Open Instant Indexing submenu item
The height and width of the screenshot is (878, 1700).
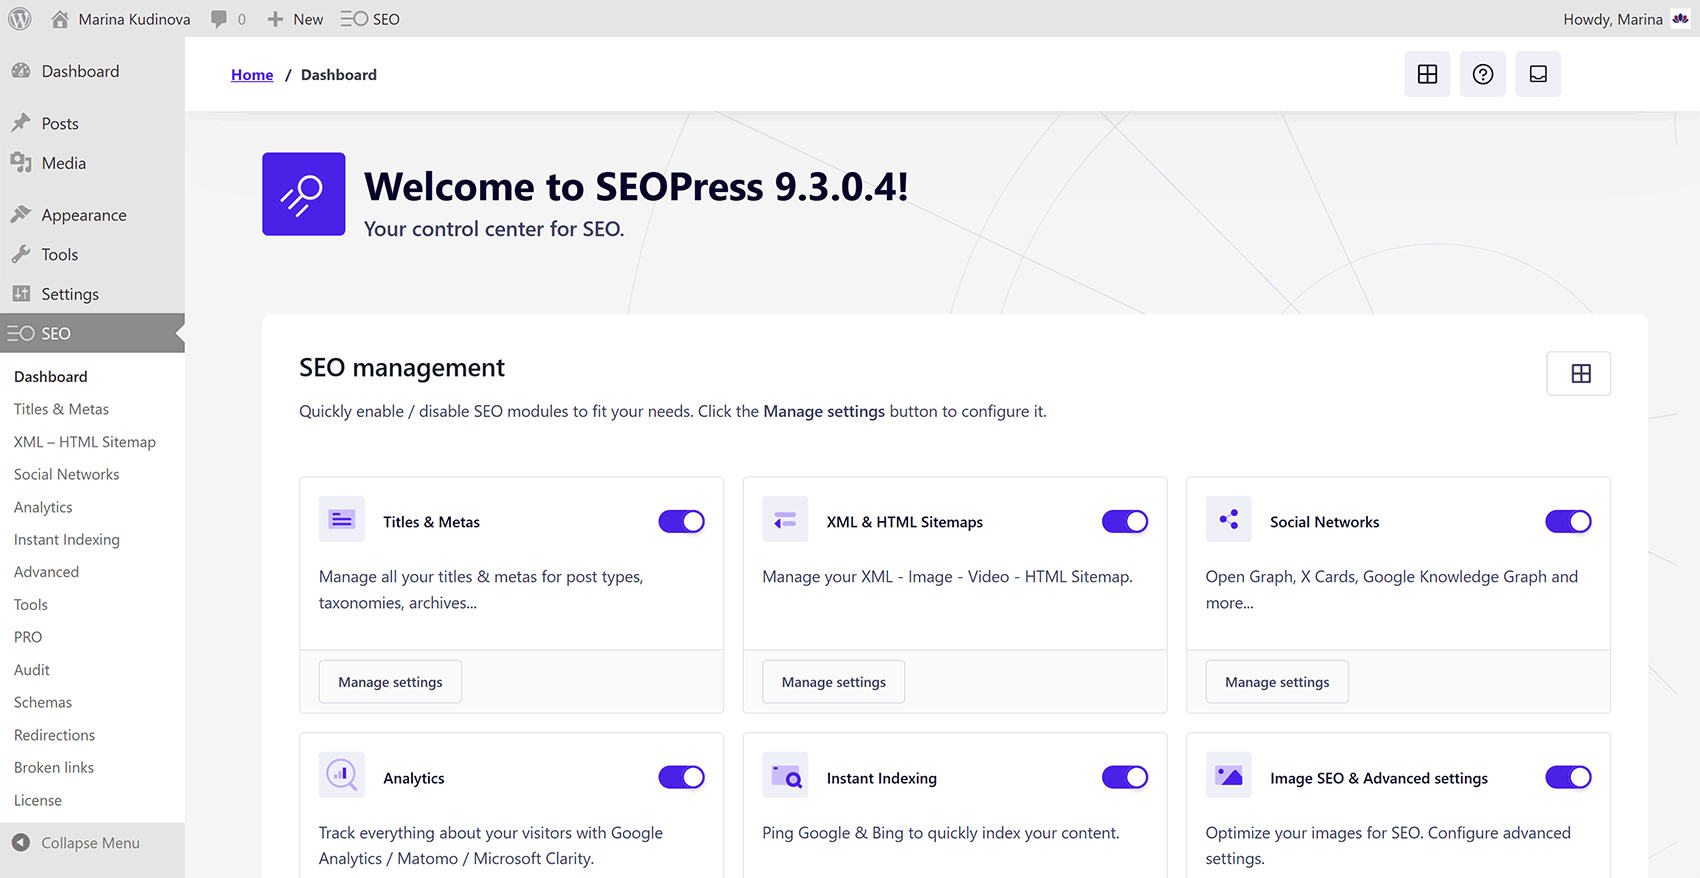67,539
